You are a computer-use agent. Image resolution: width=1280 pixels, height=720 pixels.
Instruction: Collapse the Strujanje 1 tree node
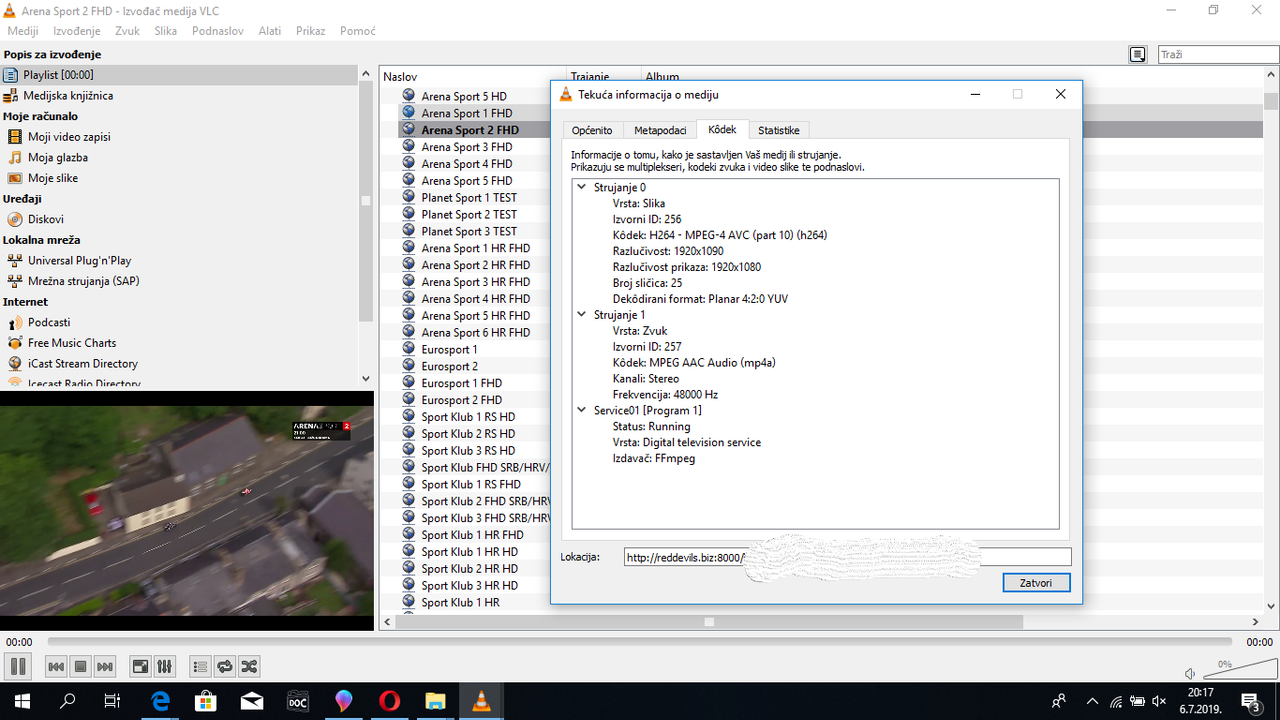[x=582, y=315]
